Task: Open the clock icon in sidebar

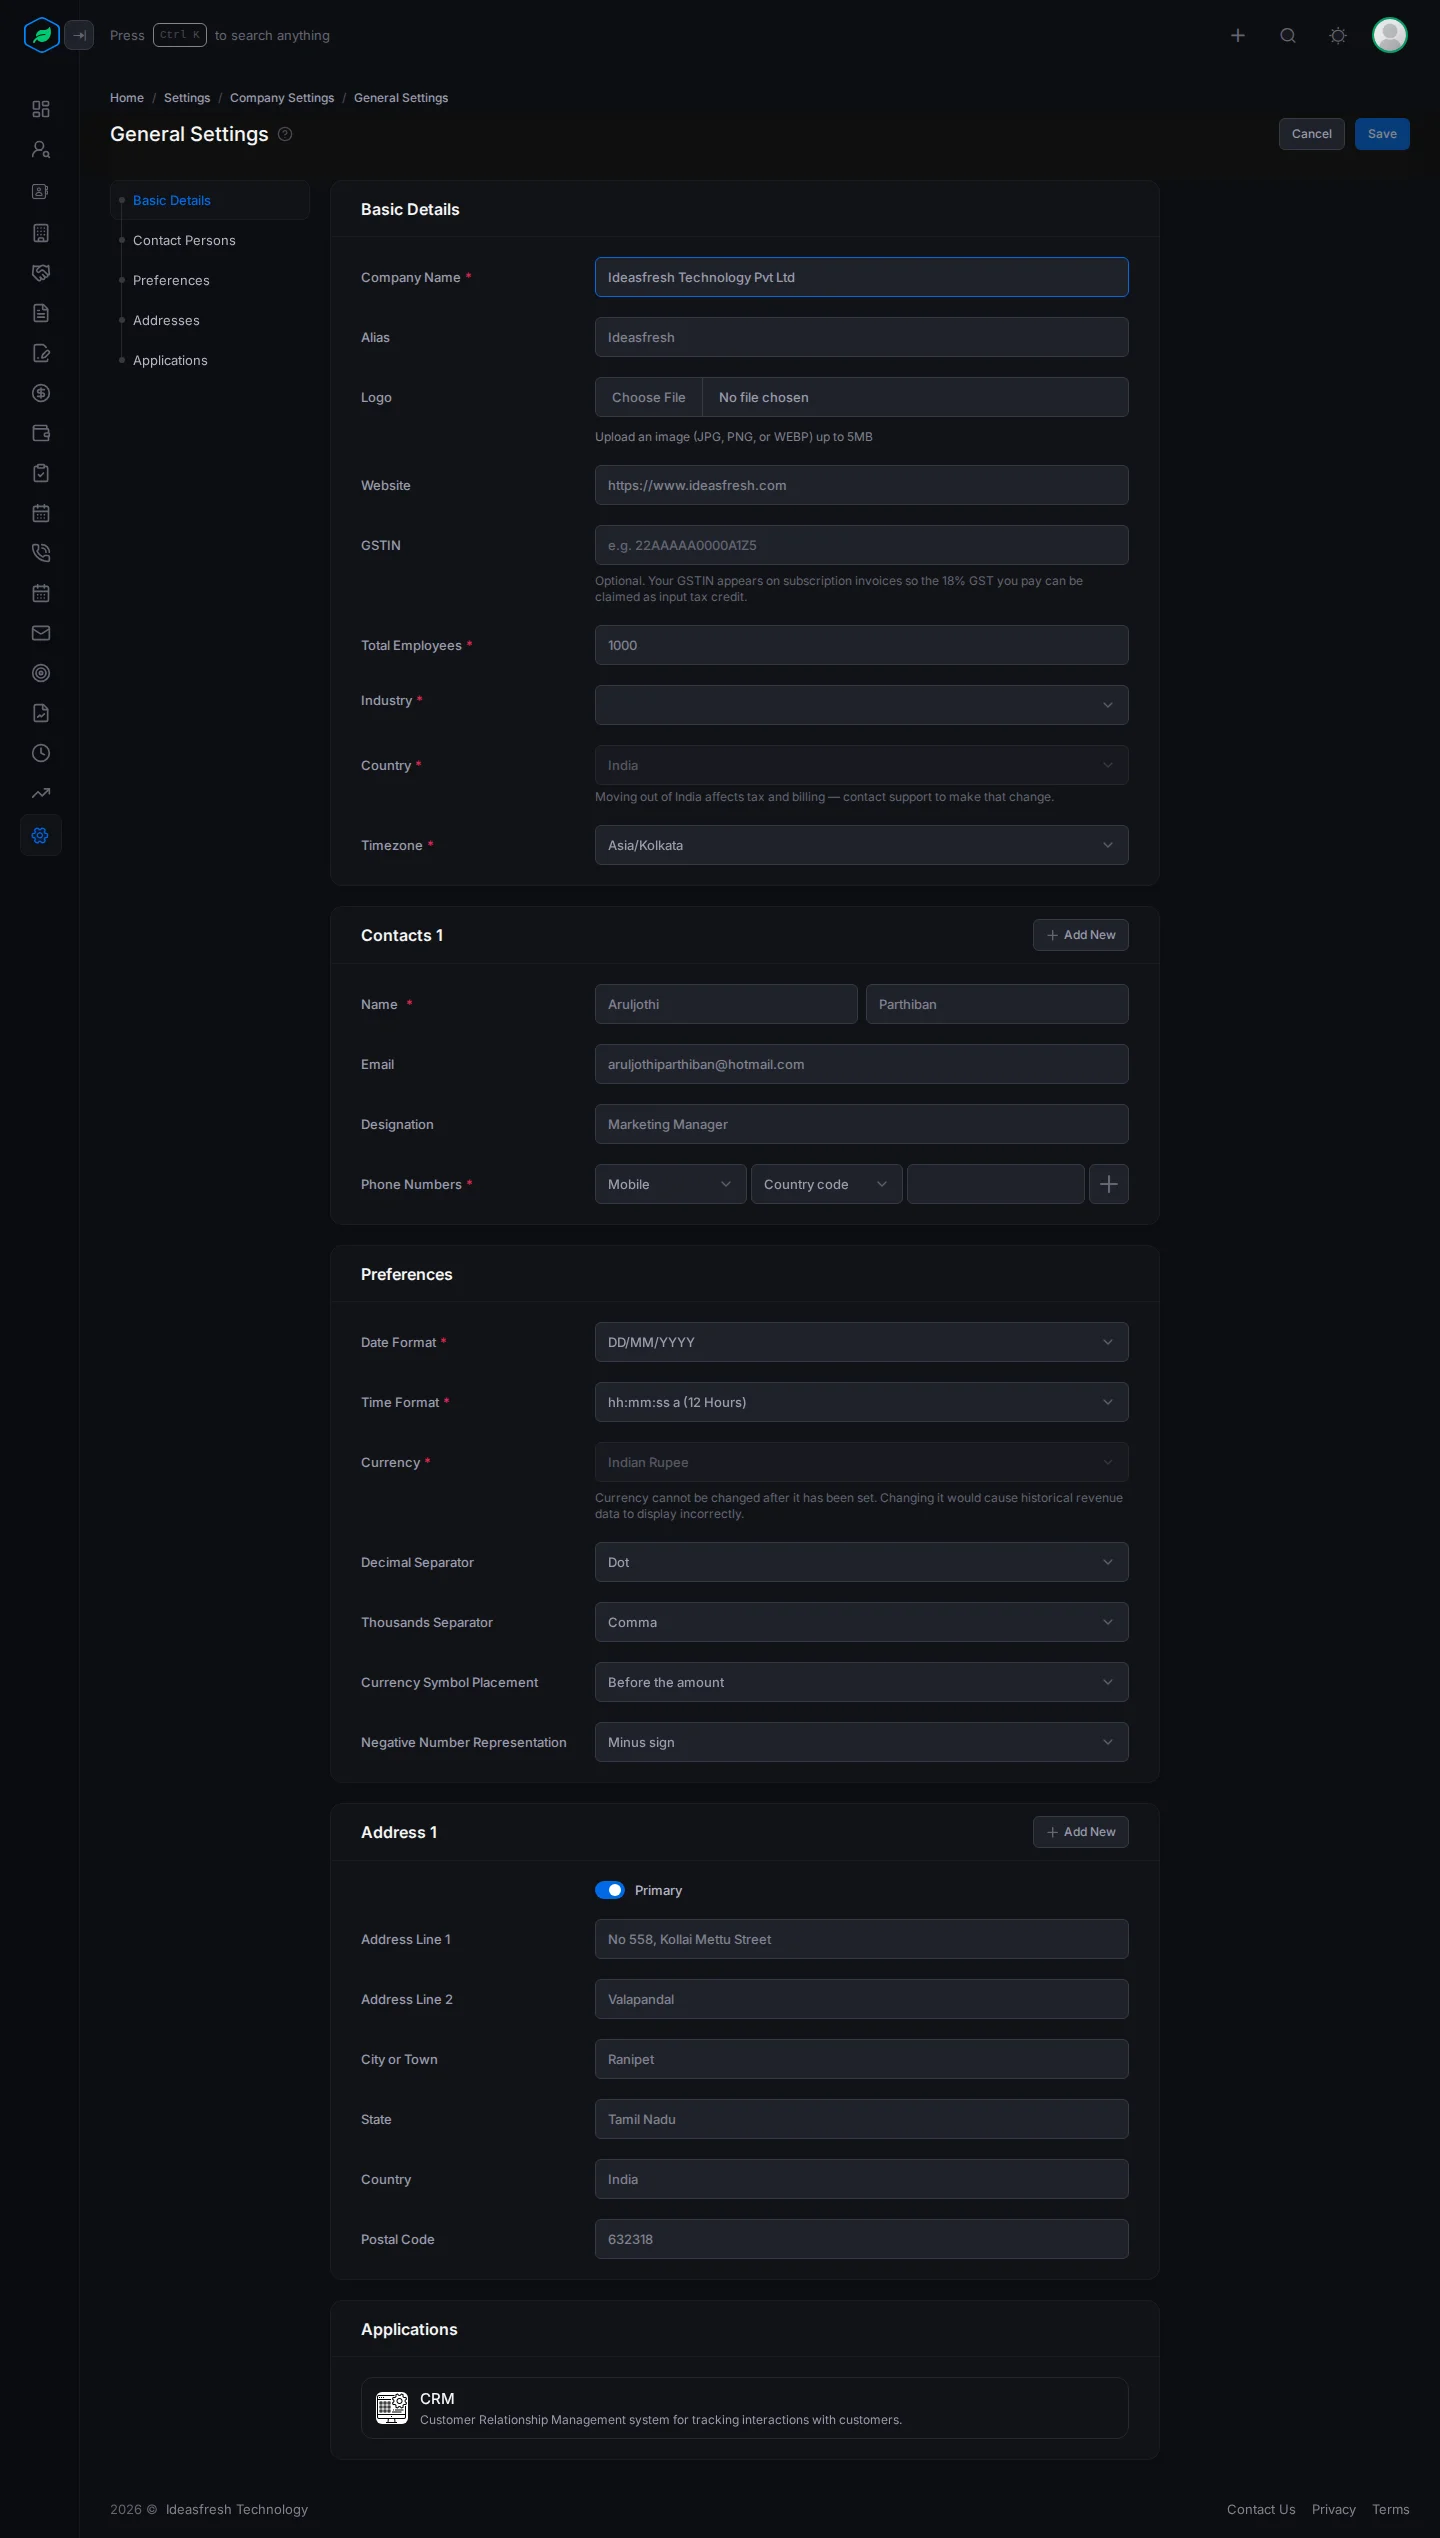Action: coord(41,753)
